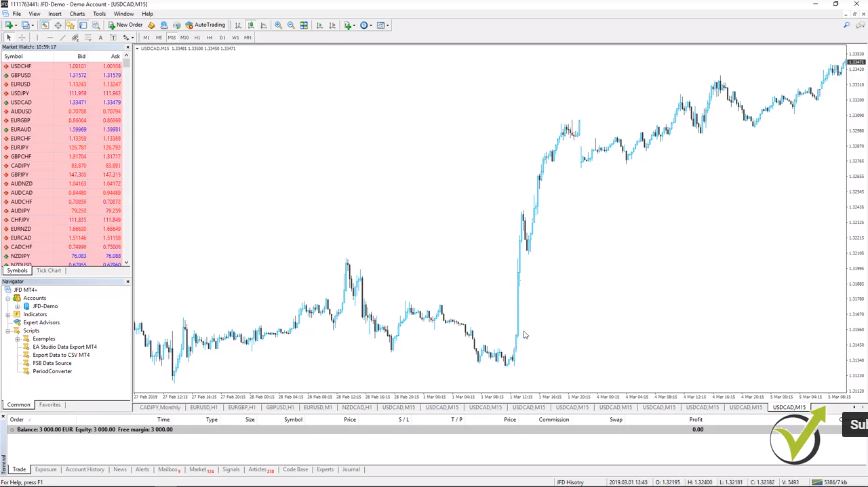Switch timeframe to D1
This screenshot has width=868, height=487.
click(223, 38)
